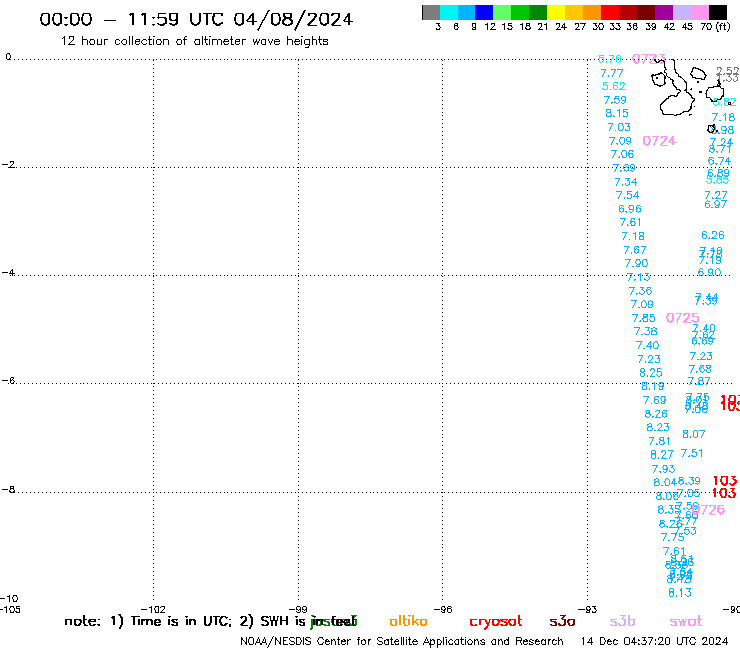Click the latitude axis label '-8'
740x650 pixels.
click(x=9, y=490)
